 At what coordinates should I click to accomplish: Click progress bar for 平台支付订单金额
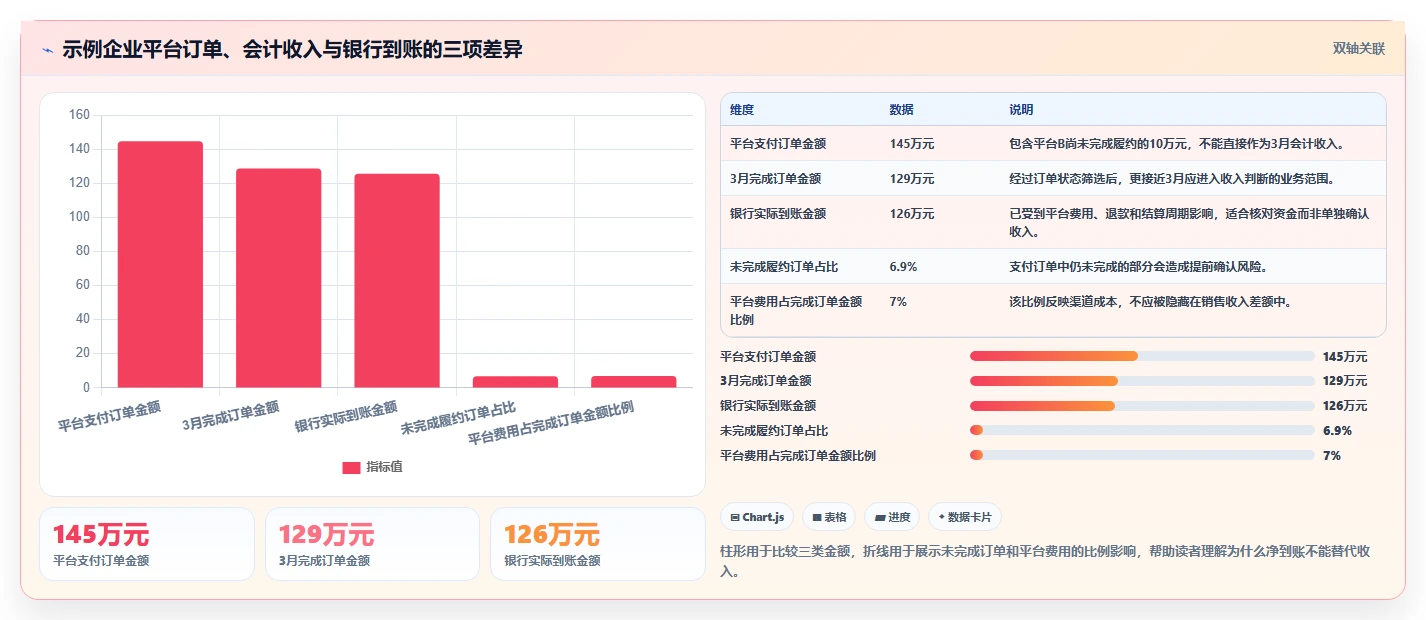pyautogui.click(x=1142, y=356)
